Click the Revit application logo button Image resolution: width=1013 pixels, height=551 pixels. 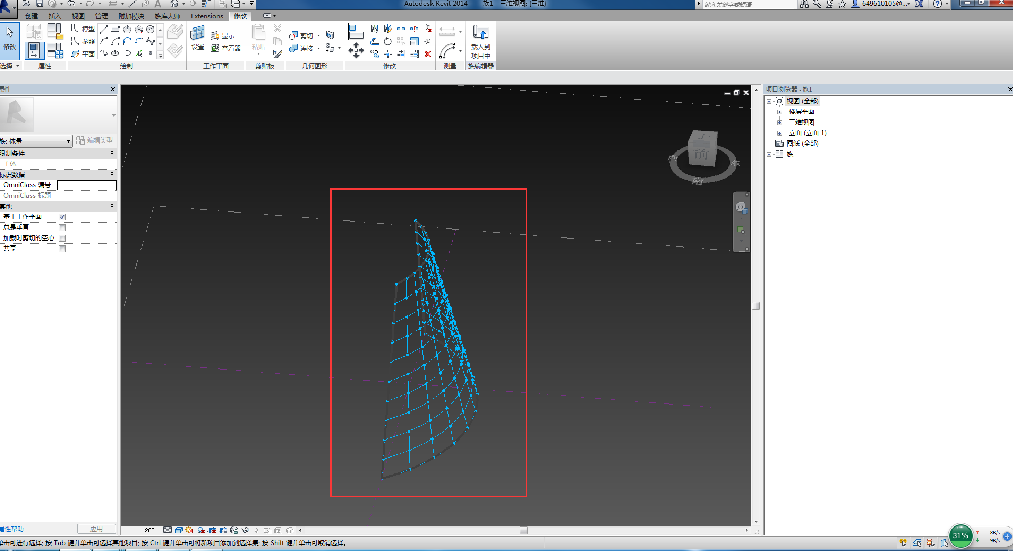9,6
